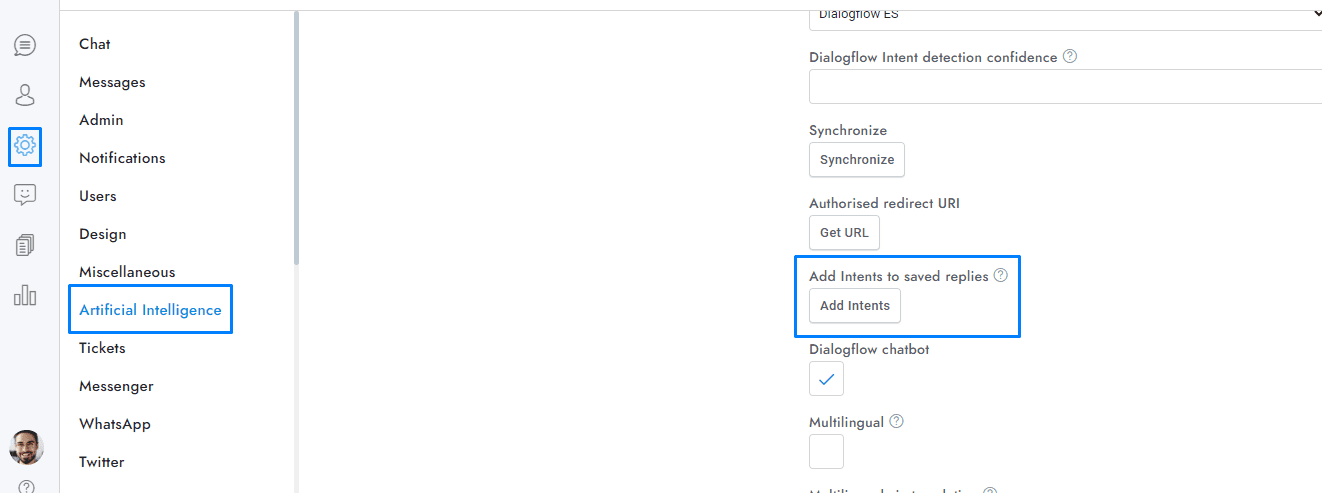Disable the Dialogflow chatbot checkbox

pyautogui.click(x=826, y=379)
